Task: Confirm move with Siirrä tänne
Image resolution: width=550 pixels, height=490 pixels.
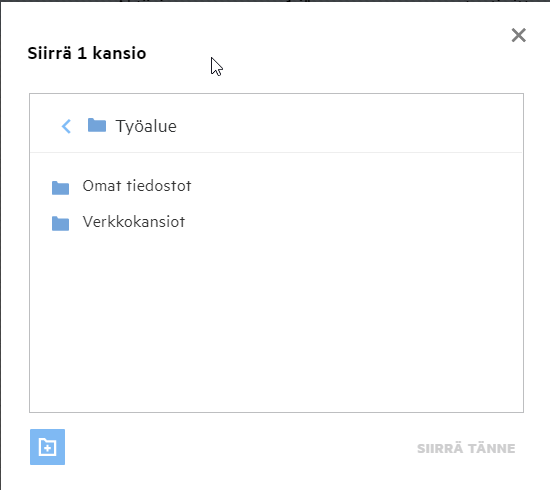Action: [x=466, y=448]
